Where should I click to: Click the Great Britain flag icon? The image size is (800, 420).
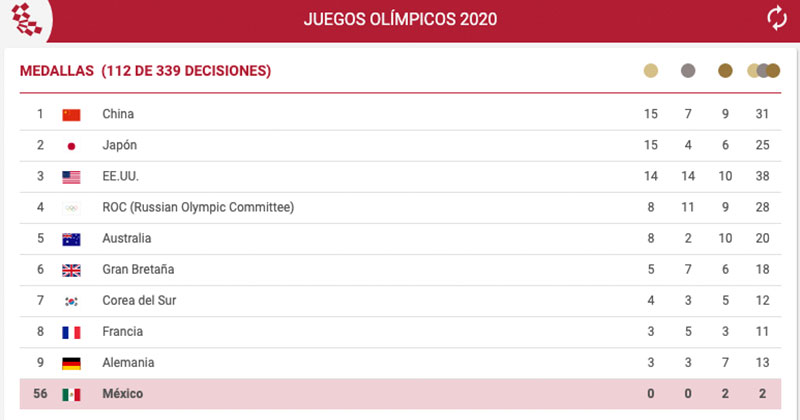click(x=71, y=270)
